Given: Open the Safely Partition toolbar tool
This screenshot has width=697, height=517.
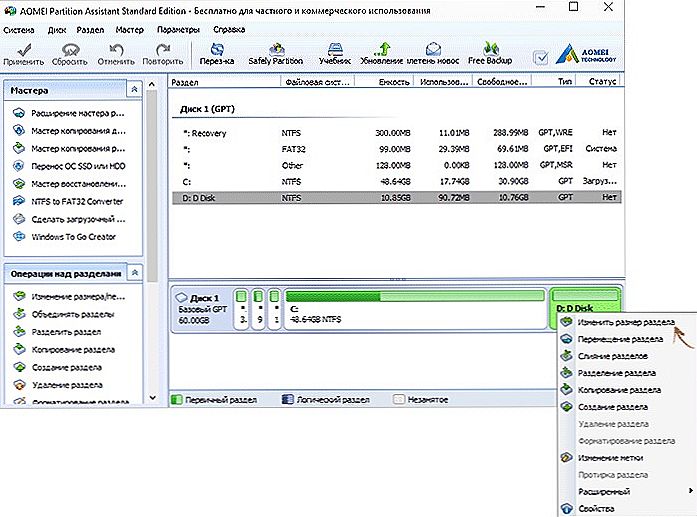Looking at the screenshot, I should 276,54.
